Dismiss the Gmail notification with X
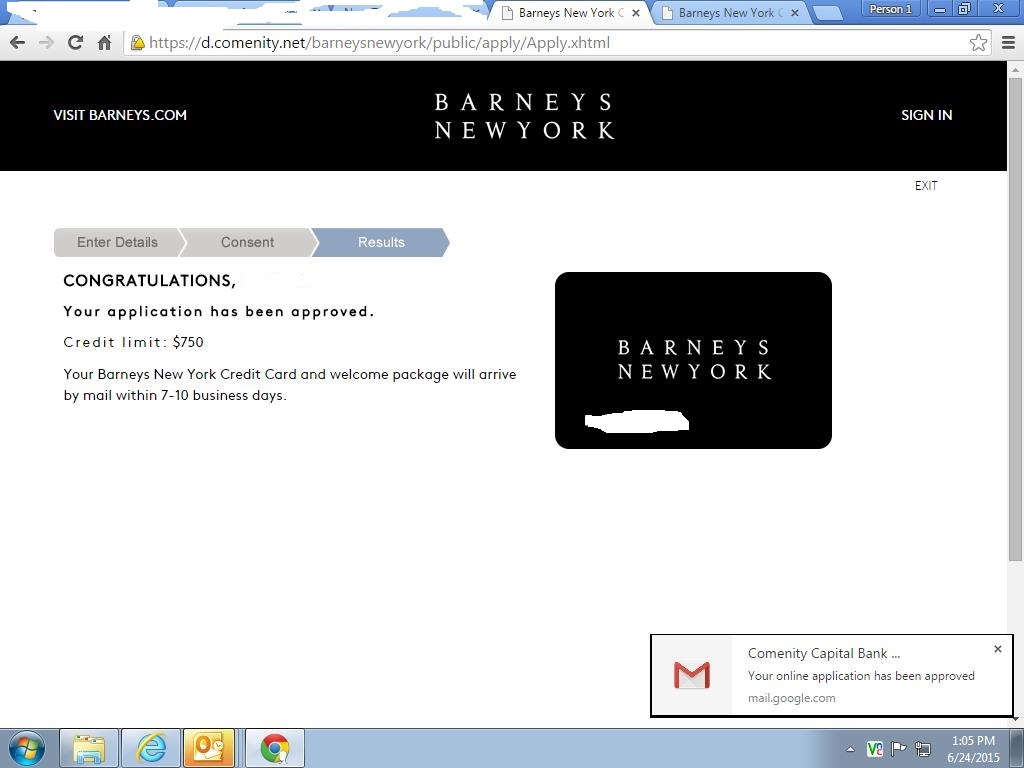Image resolution: width=1024 pixels, height=768 pixels. click(997, 649)
